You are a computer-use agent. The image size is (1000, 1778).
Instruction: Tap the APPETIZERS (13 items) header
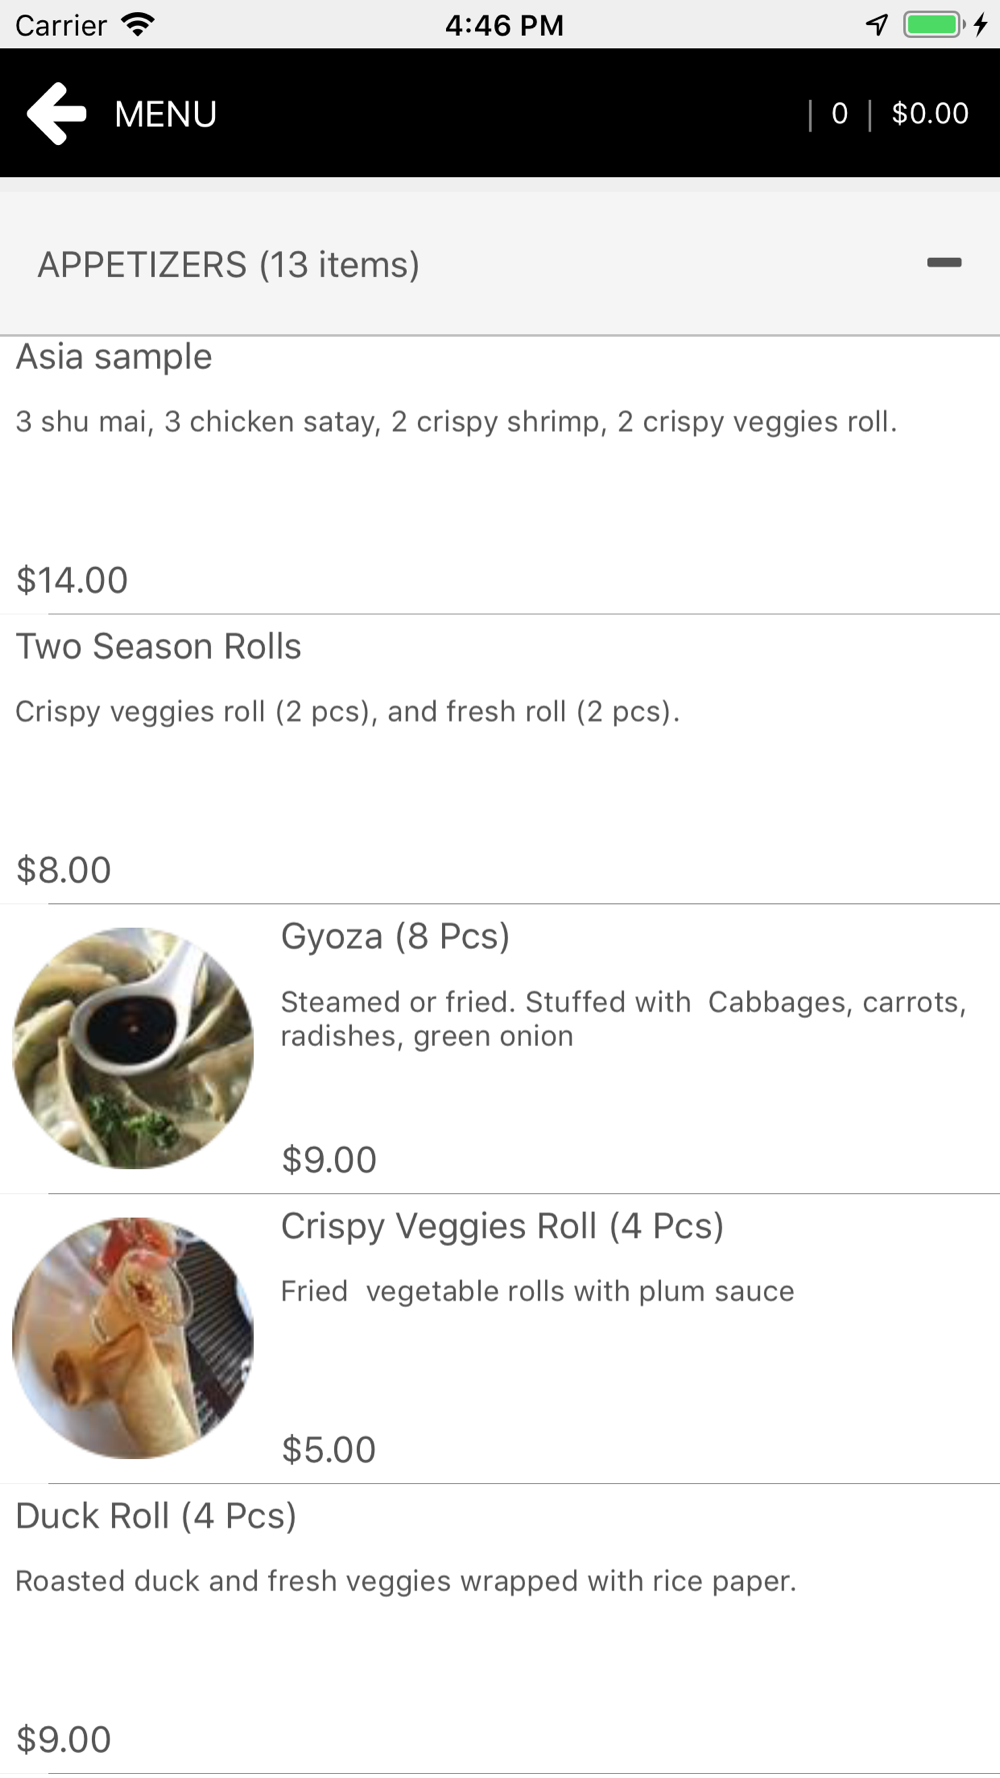[x=228, y=265]
